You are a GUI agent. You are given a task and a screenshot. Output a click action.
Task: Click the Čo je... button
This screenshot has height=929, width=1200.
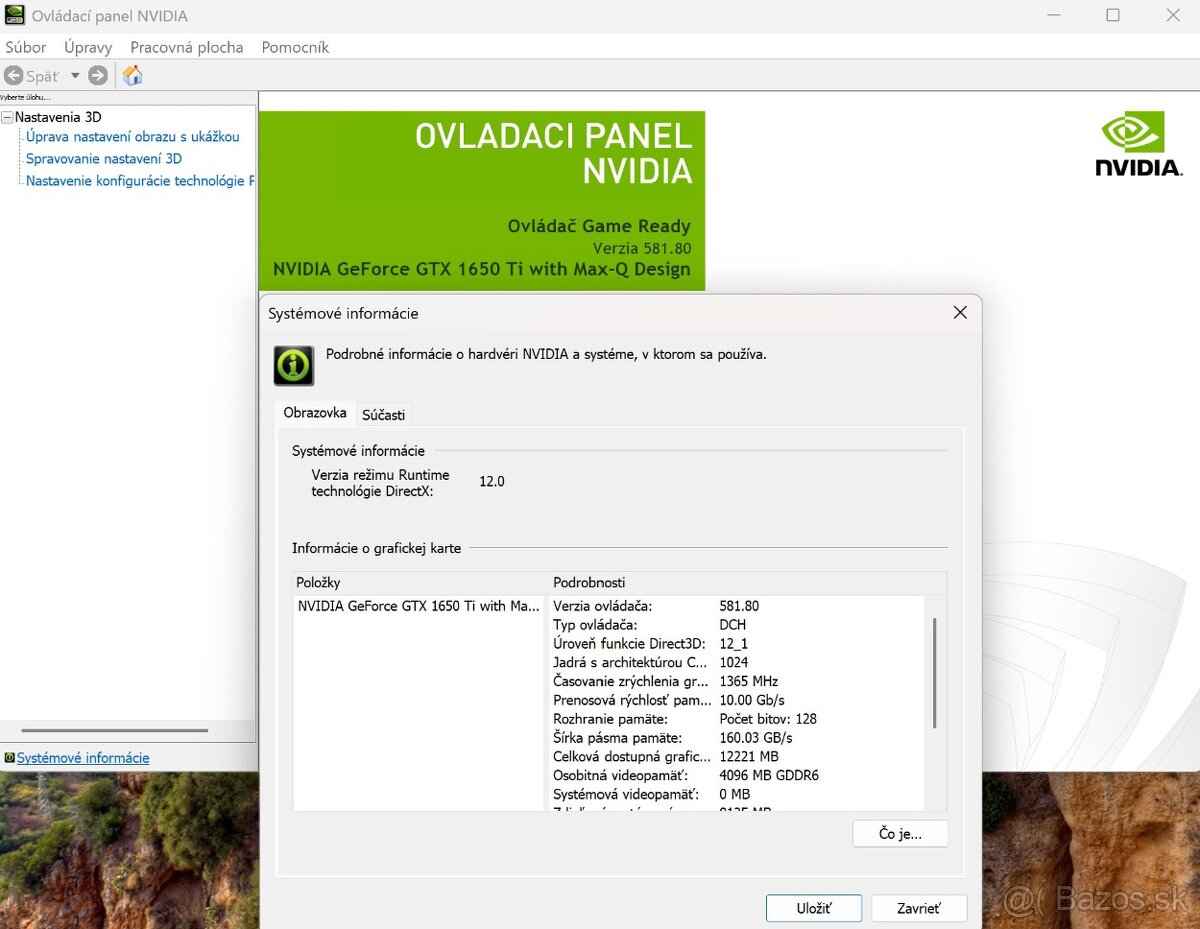point(899,833)
